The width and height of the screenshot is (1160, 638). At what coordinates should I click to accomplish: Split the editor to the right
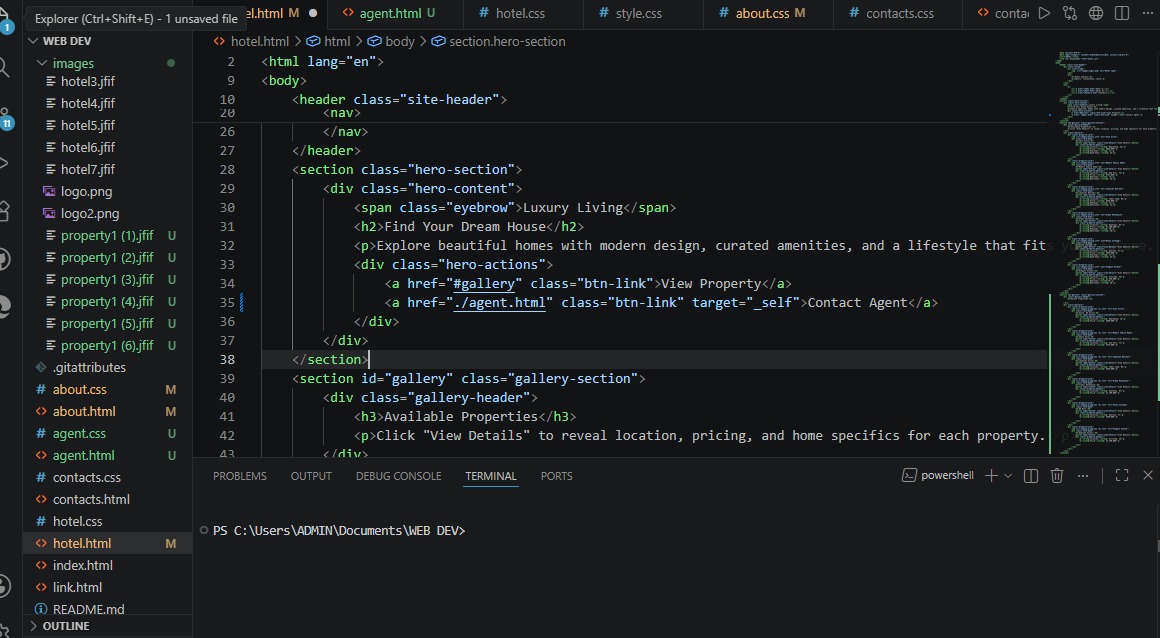tap(1122, 13)
